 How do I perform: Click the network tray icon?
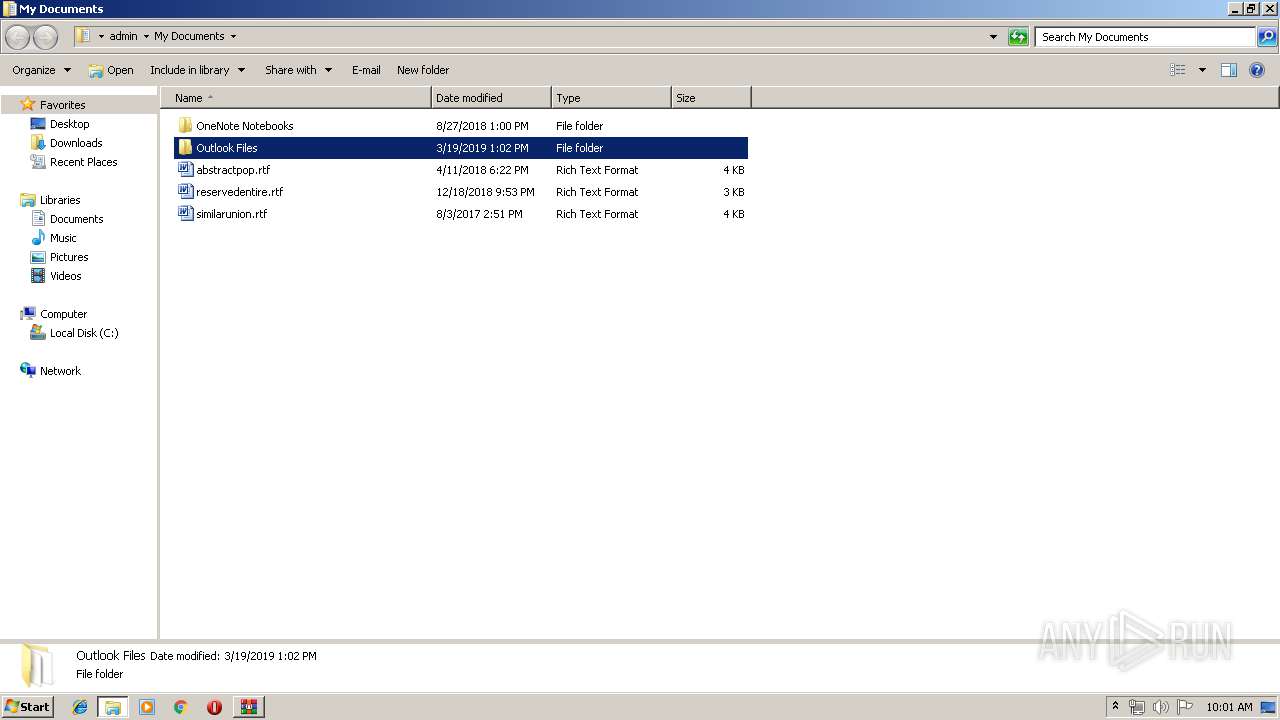1137,707
